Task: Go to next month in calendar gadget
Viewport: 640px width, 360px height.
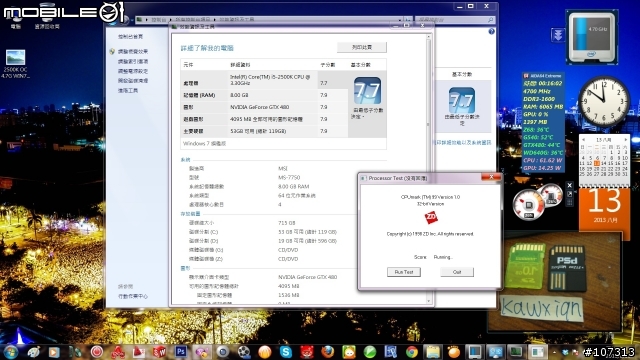Action: (x=626, y=140)
